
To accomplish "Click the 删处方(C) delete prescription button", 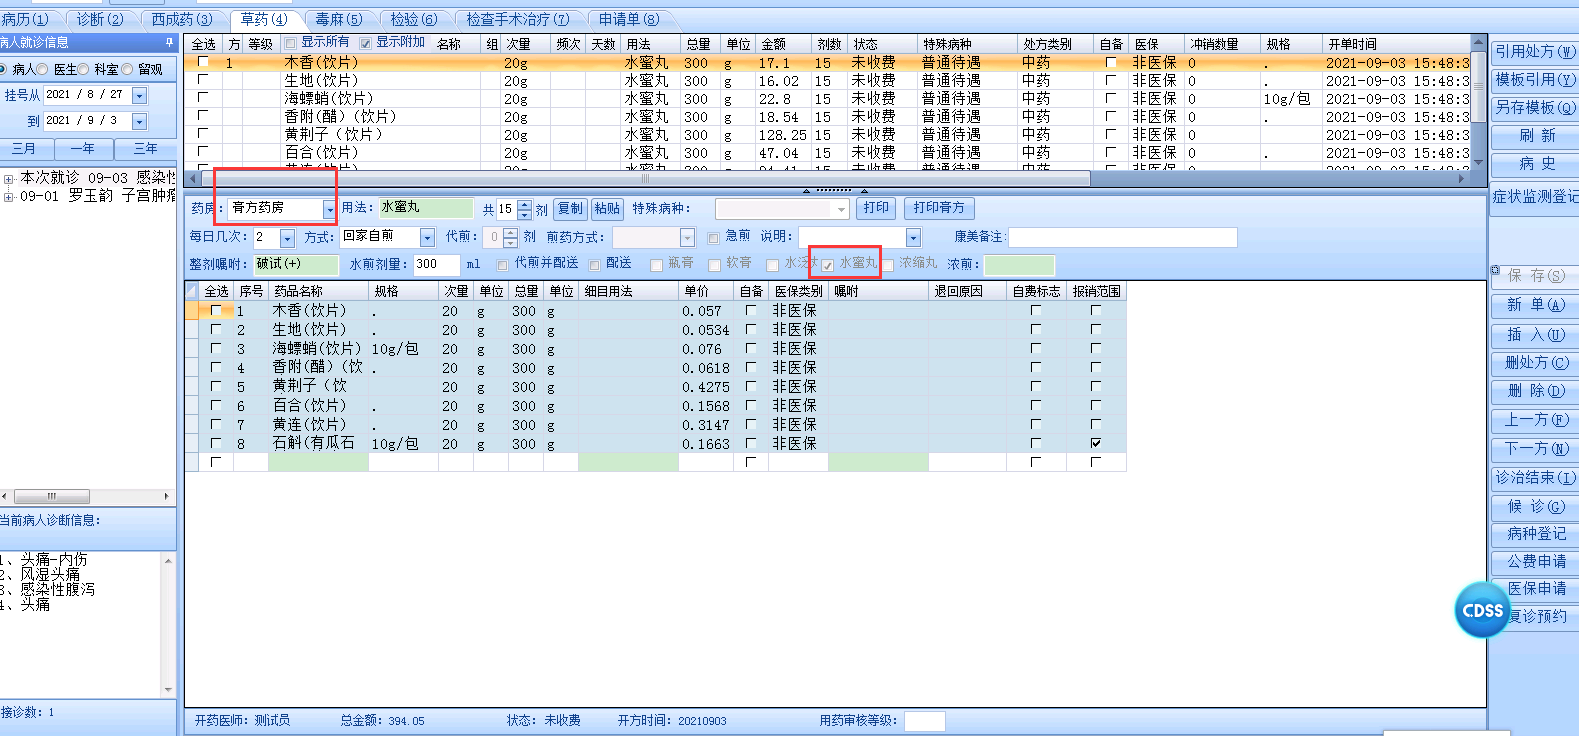I will 1535,363.
